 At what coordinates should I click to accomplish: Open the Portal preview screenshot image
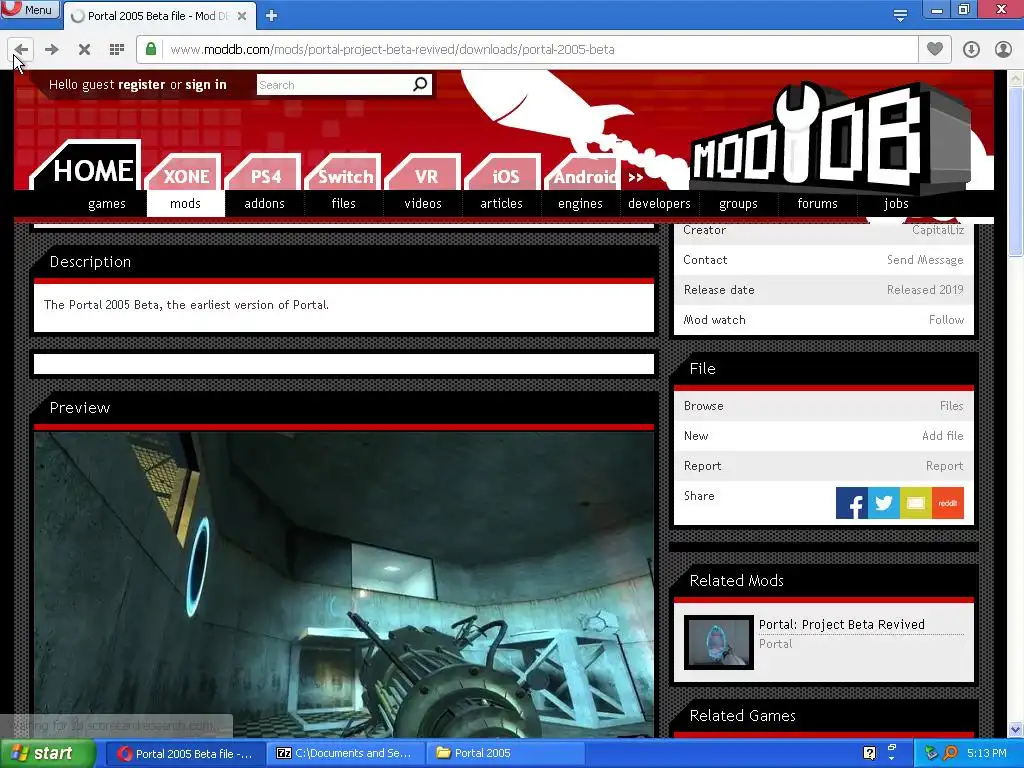click(x=344, y=584)
